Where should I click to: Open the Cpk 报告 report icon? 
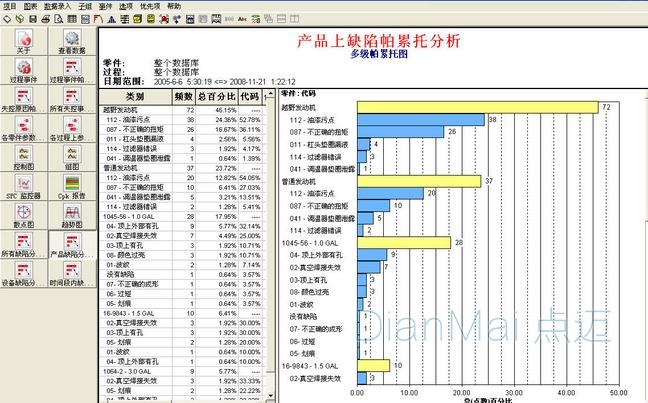pyautogui.click(x=72, y=186)
